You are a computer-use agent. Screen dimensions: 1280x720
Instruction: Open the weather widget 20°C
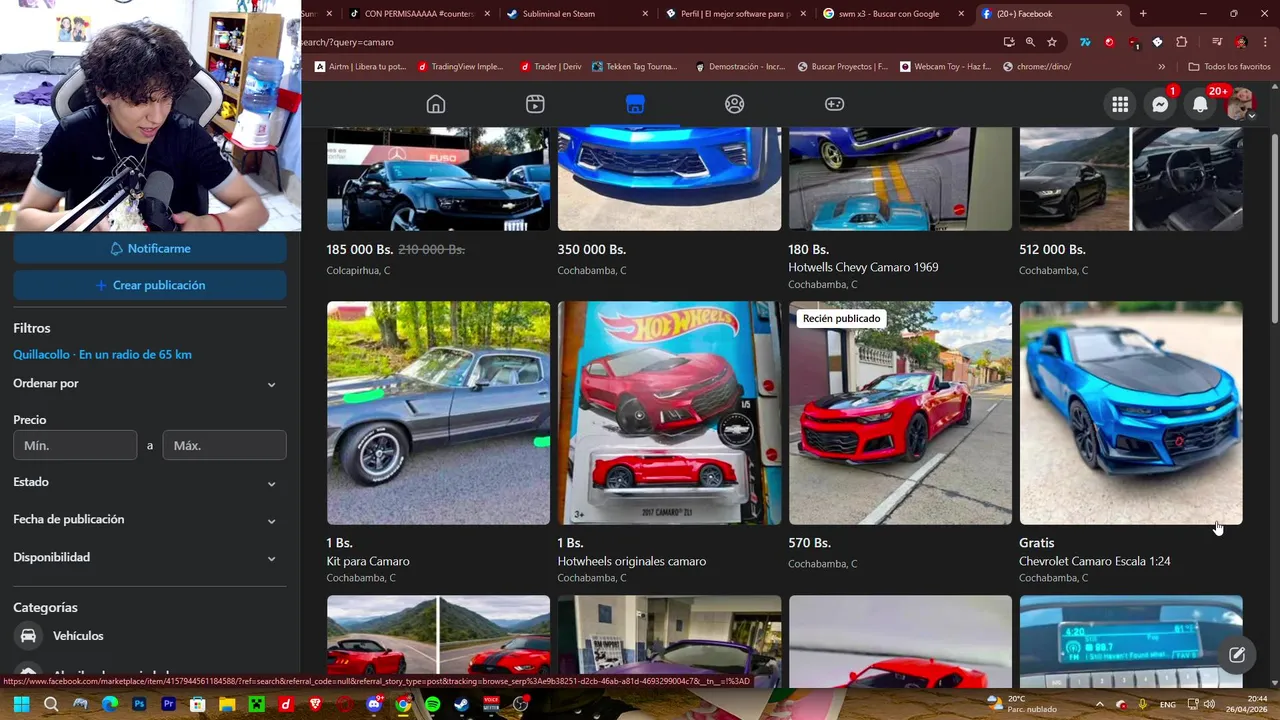(x=1022, y=704)
